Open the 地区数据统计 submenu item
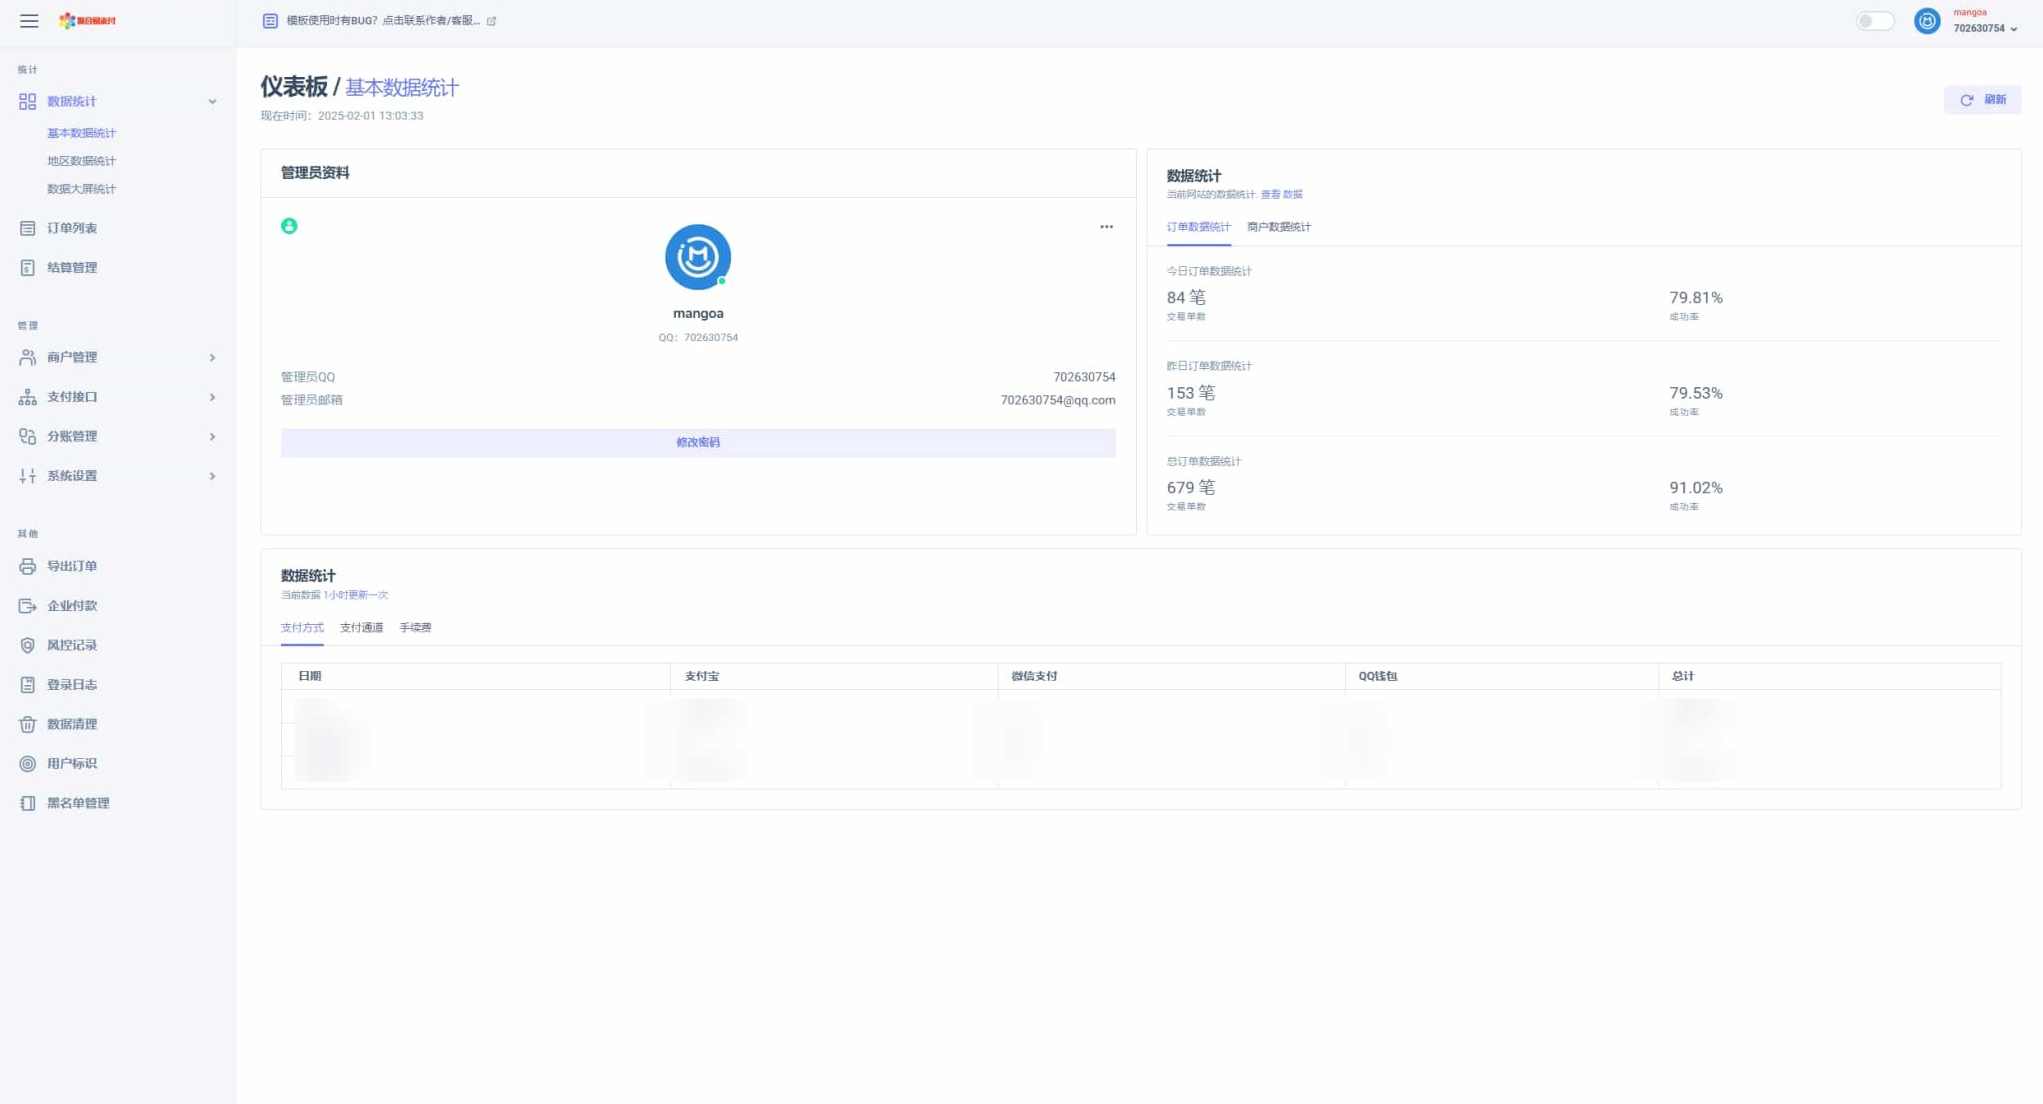The width and height of the screenshot is (2043, 1104). click(81, 161)
